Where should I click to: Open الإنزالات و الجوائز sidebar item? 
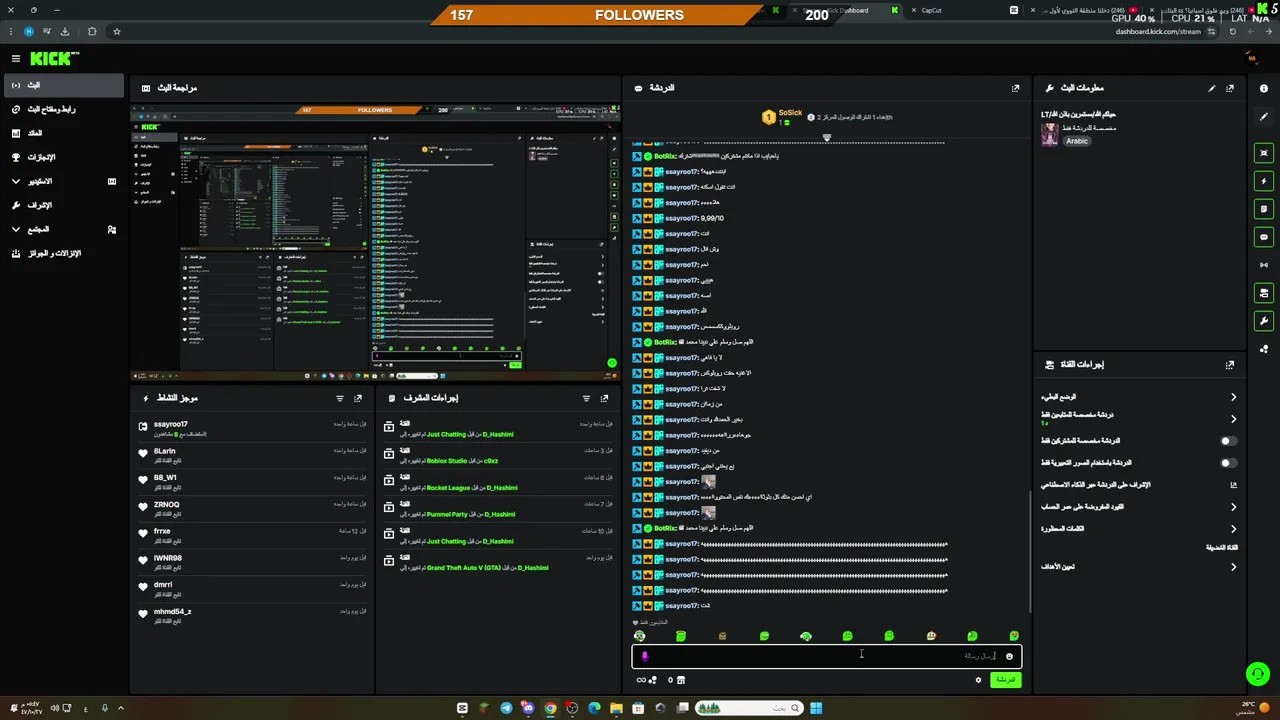64,253
